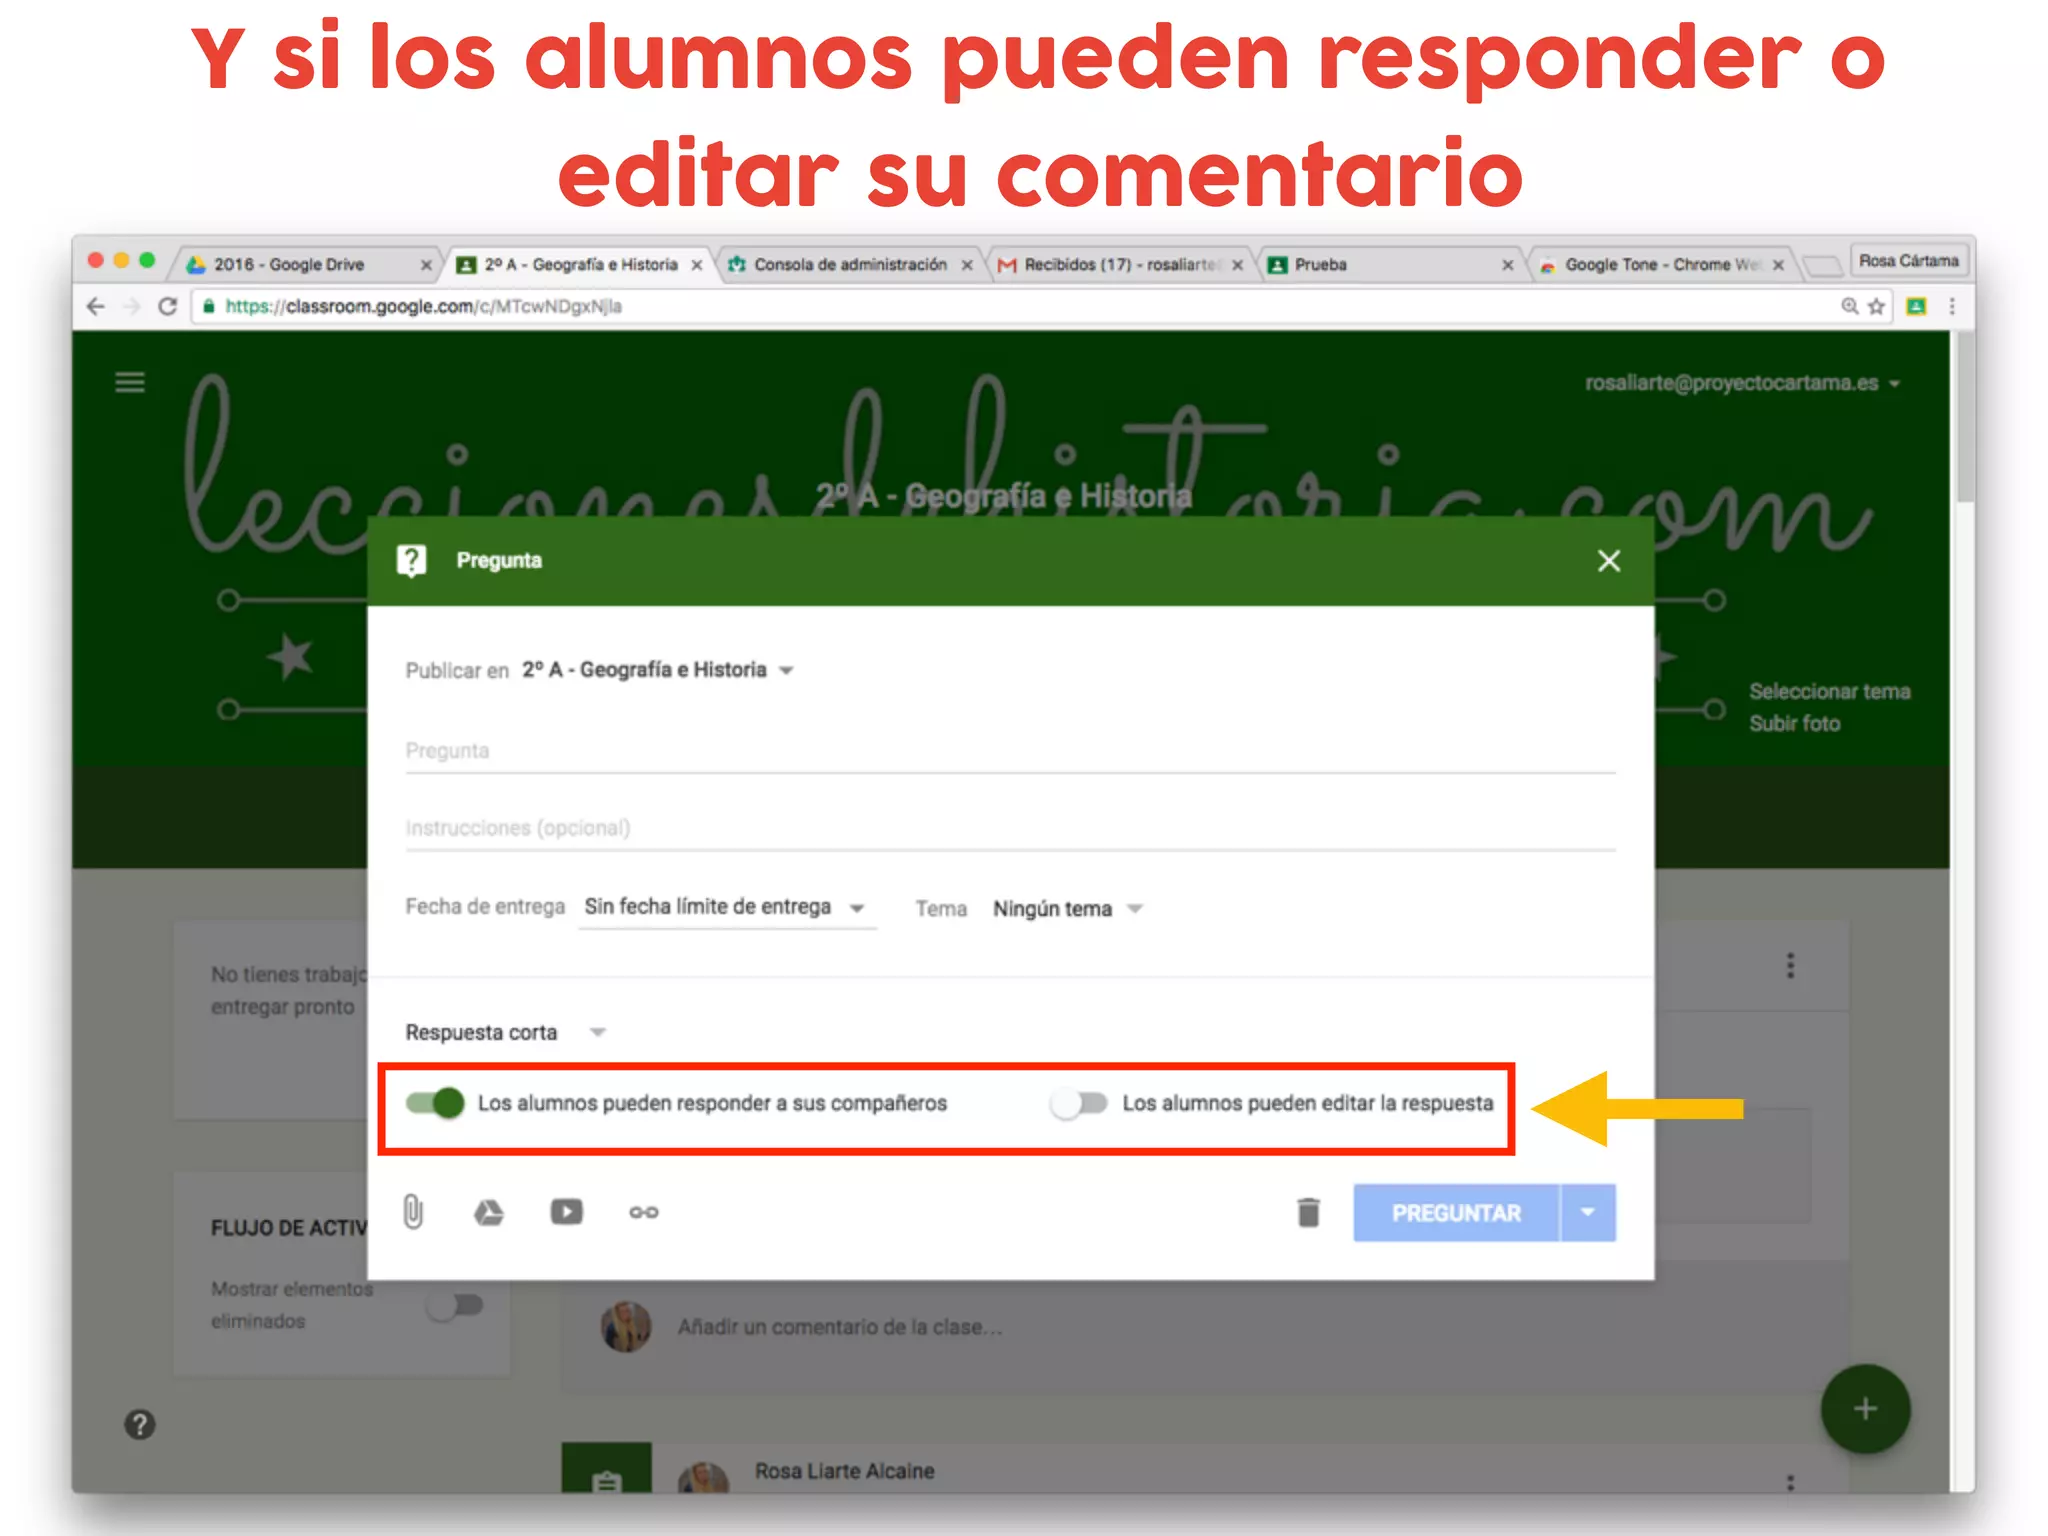
Task: Switch to the Consola de administración tab
Action: pos(850,265)
